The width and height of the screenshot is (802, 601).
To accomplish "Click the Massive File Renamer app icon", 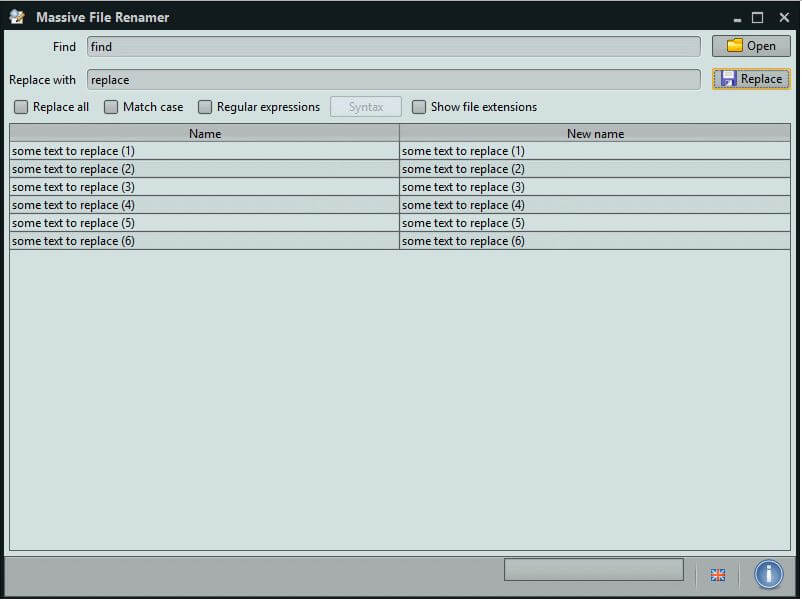I will point(17,17).
